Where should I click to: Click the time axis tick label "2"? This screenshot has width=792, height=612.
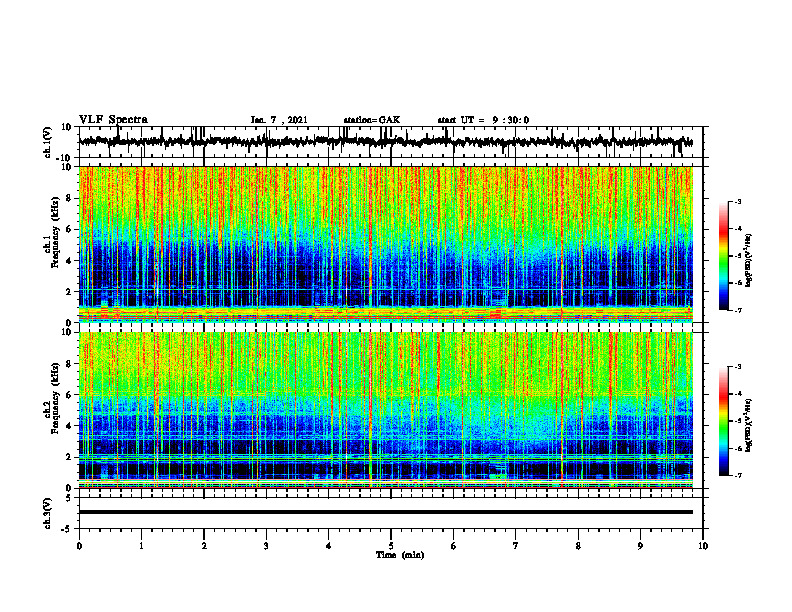[204, 545]
